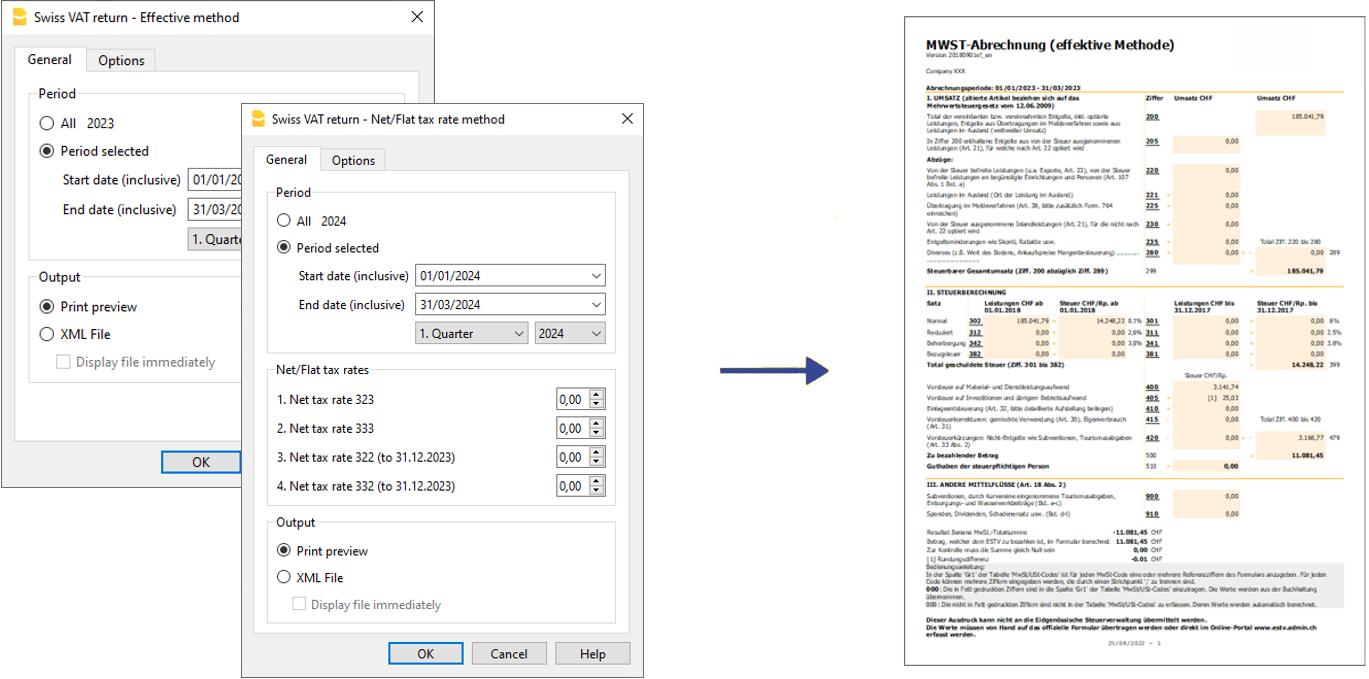Expand the End date 31/03/2024 dropdown

click(597, 305)
